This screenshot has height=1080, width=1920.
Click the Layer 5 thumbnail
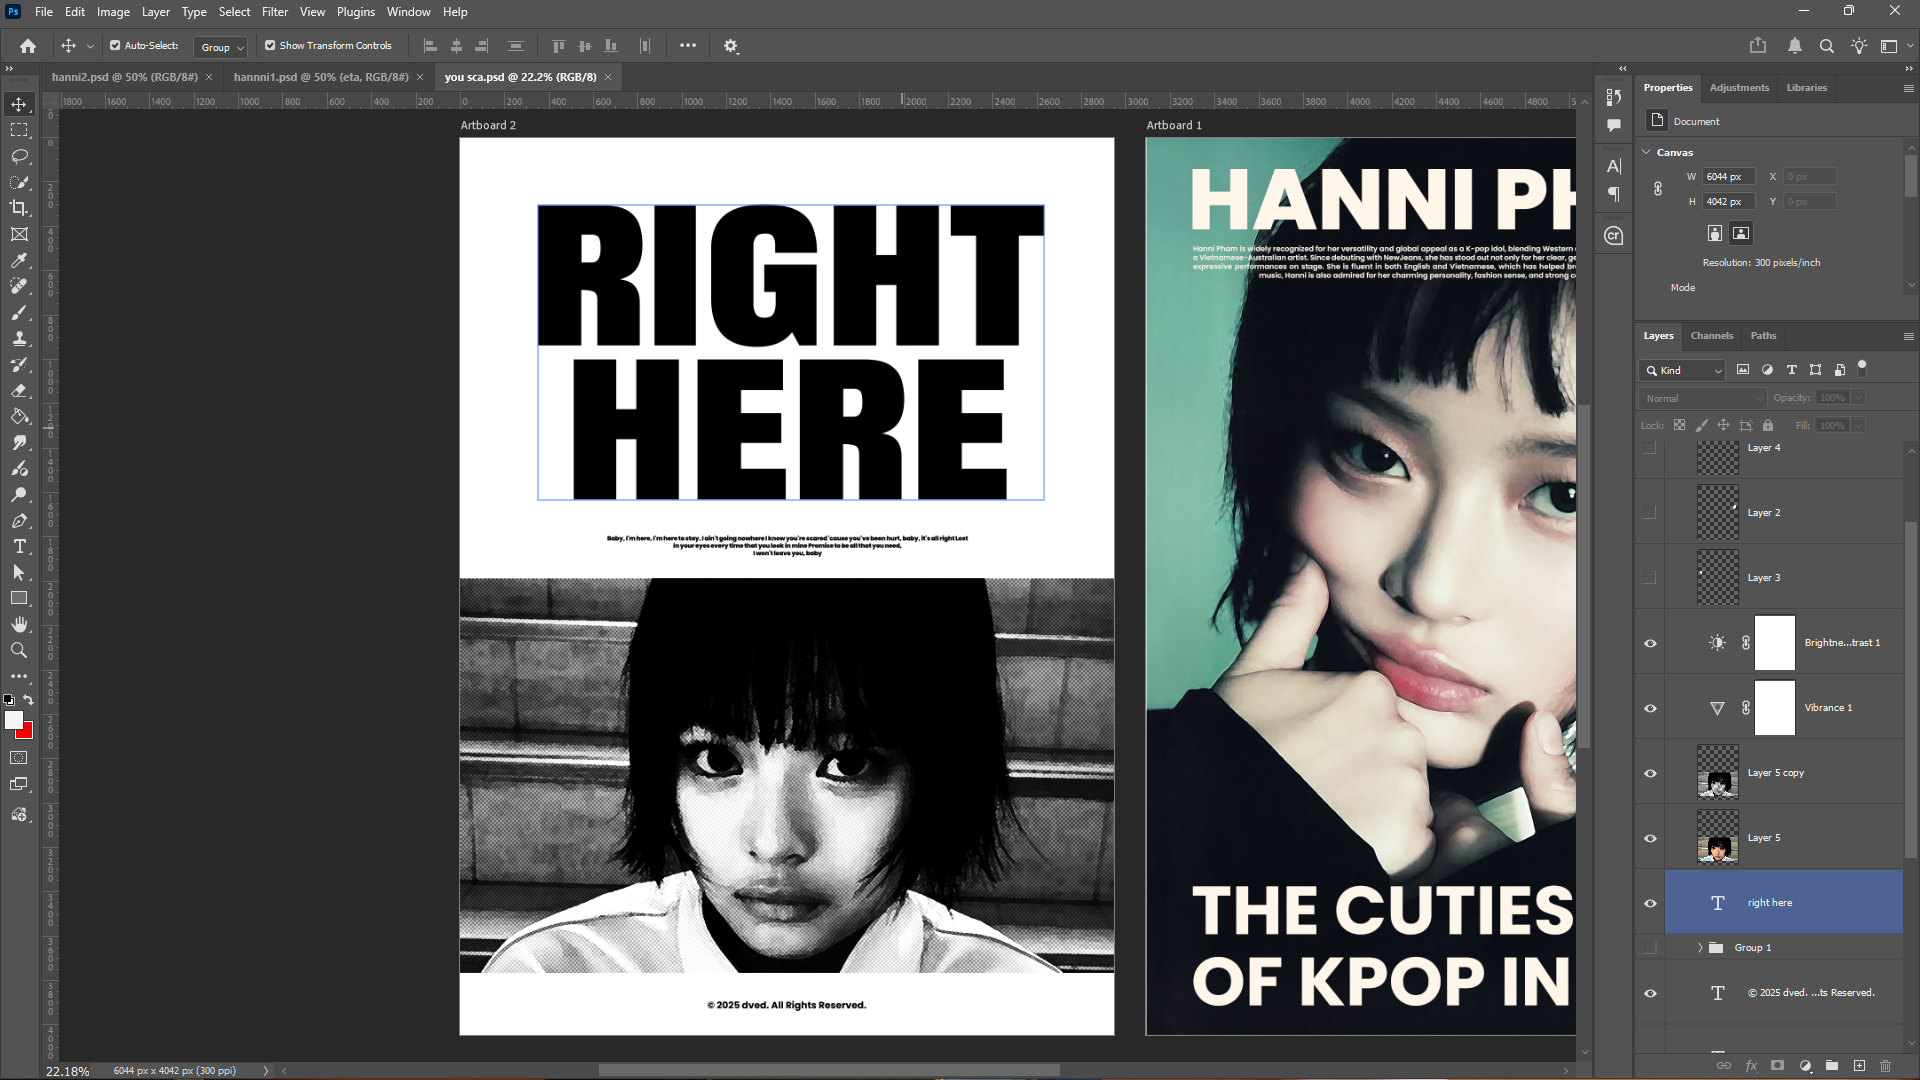1717,838
